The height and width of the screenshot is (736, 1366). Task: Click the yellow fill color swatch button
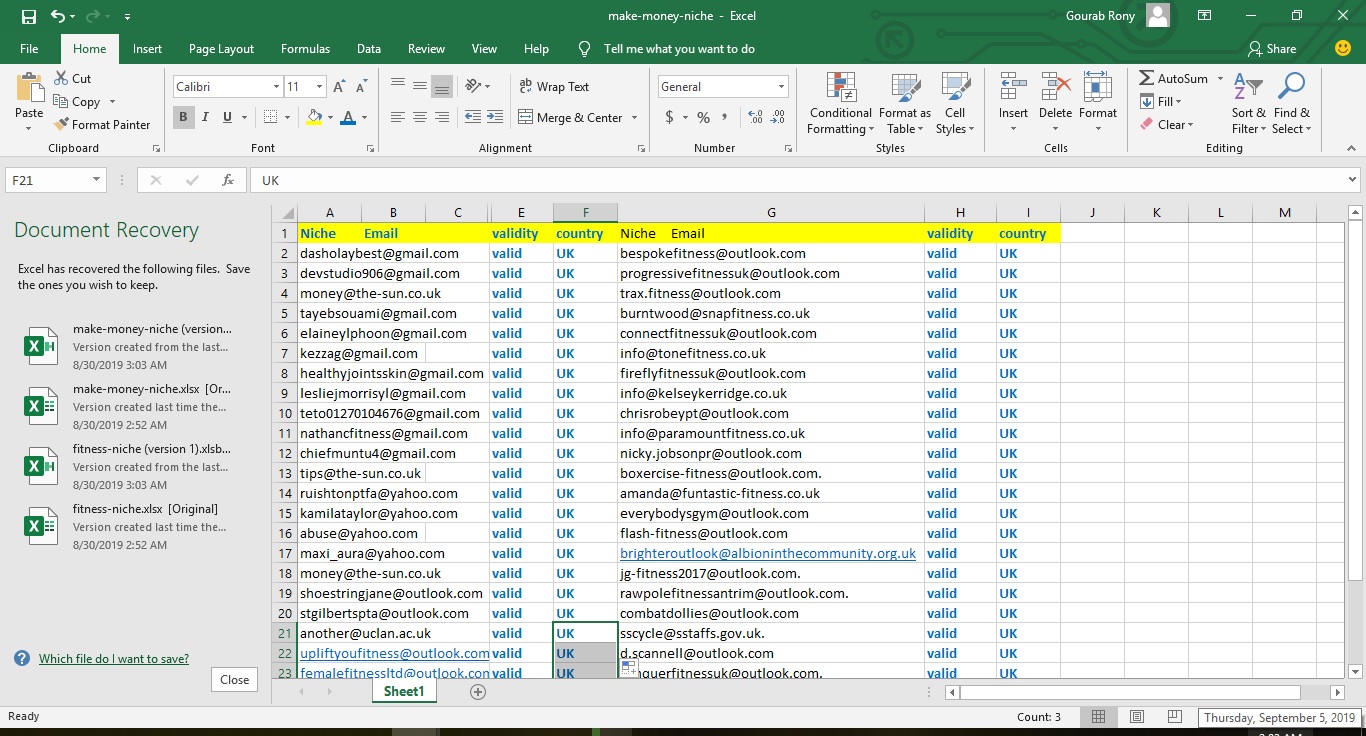pos(314,117)
